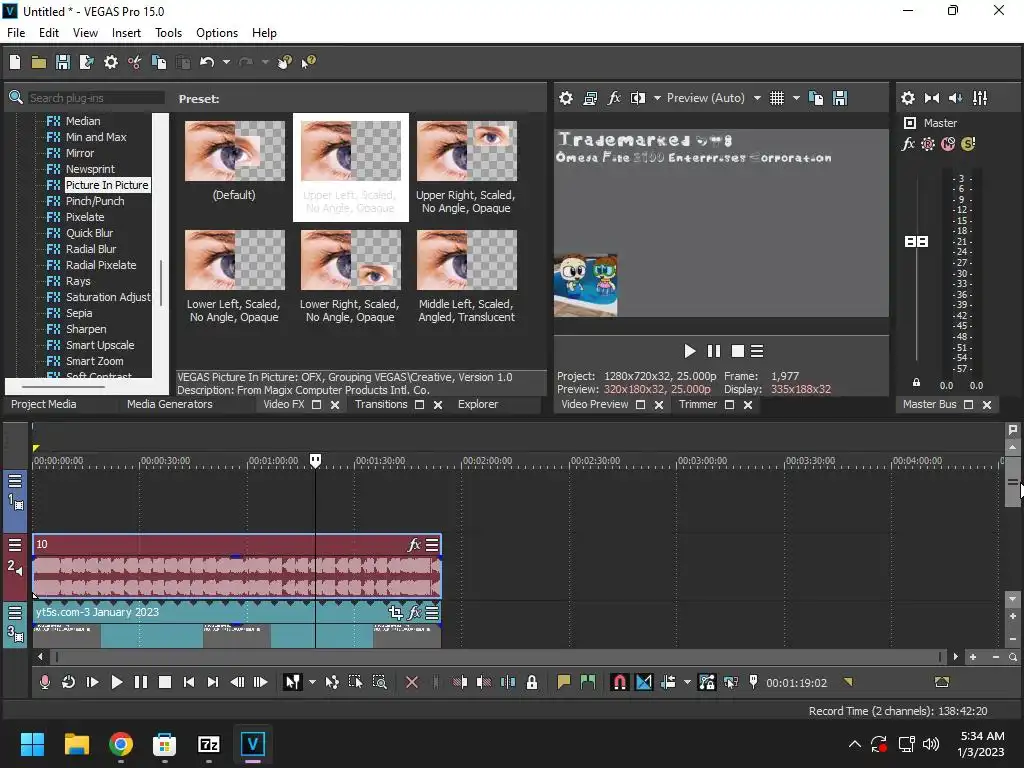Toggle event Lock padlock icon
The height and width of the screenshot is (768, 1024).
[x=532, y=682]
